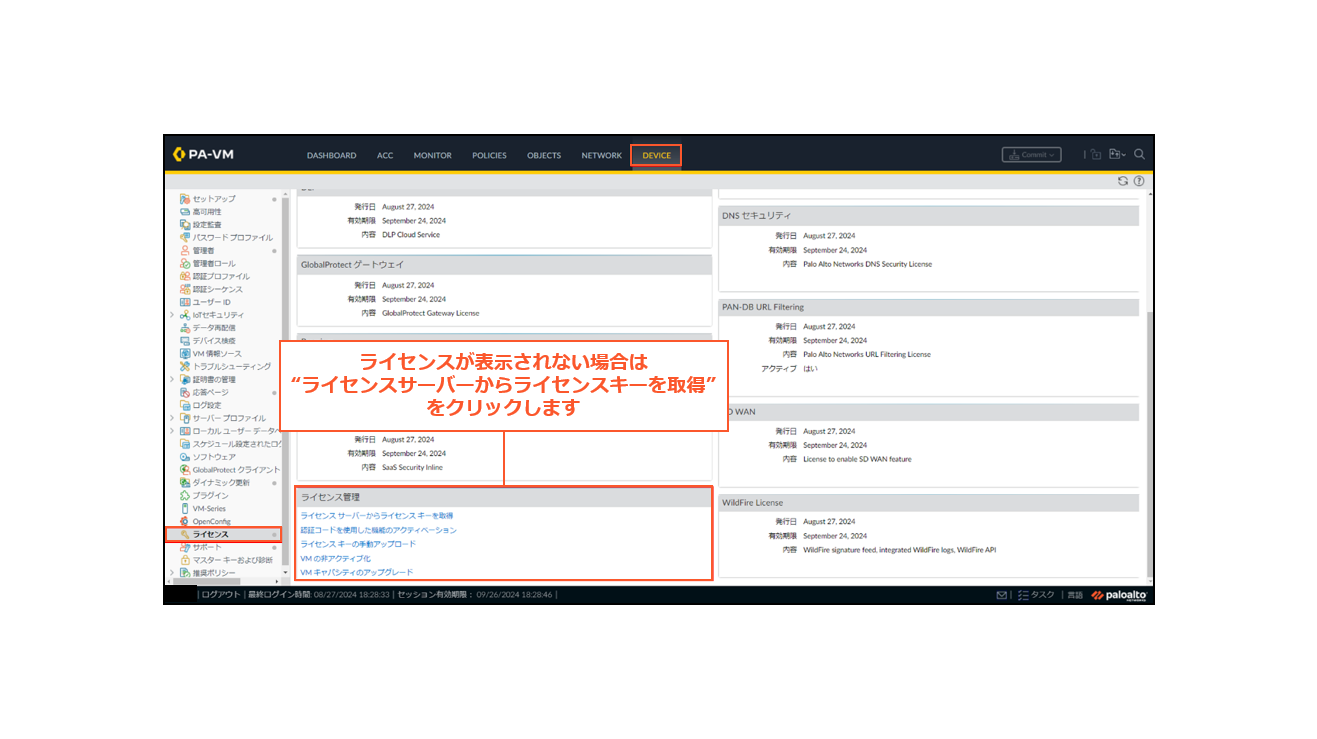Click 認証コードを使用した機能のアクティベーション link

coord(378,530)
